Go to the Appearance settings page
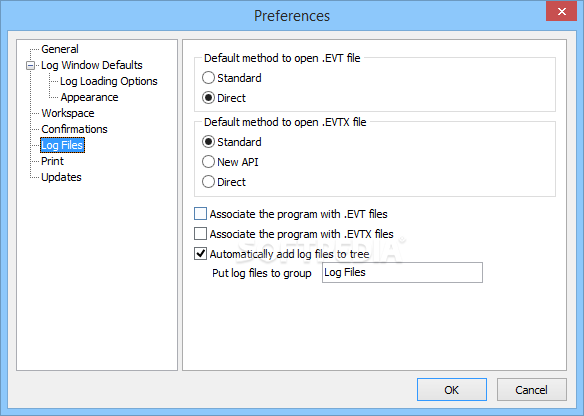584x416 pixels. [89, 97]
